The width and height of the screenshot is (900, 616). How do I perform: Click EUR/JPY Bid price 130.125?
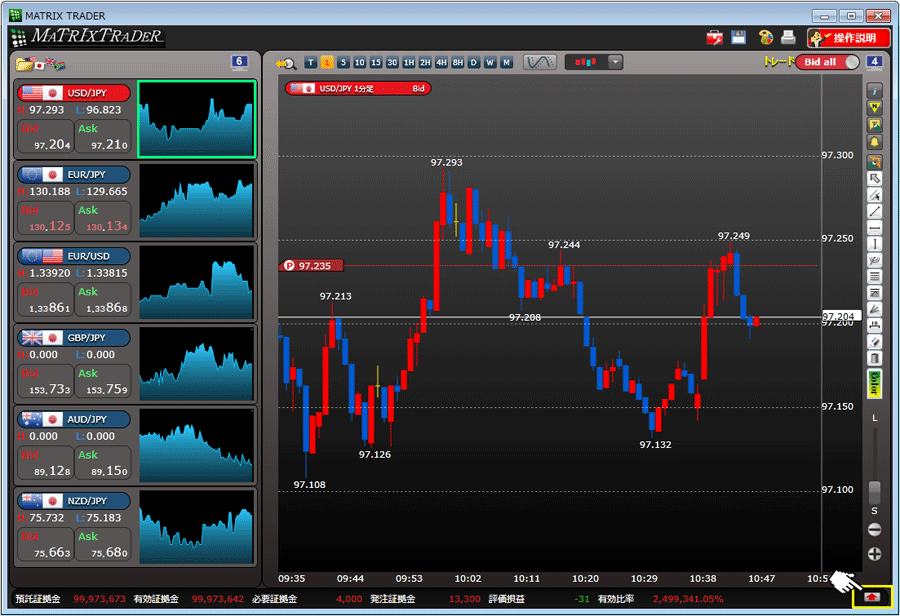point(45,218)
